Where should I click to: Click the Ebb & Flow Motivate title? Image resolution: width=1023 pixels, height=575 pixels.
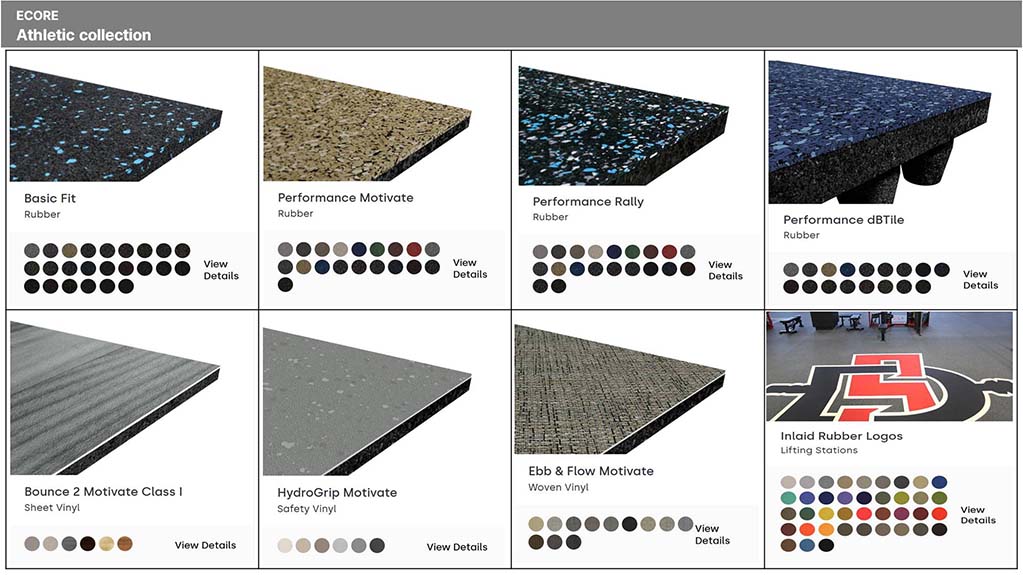591,471
